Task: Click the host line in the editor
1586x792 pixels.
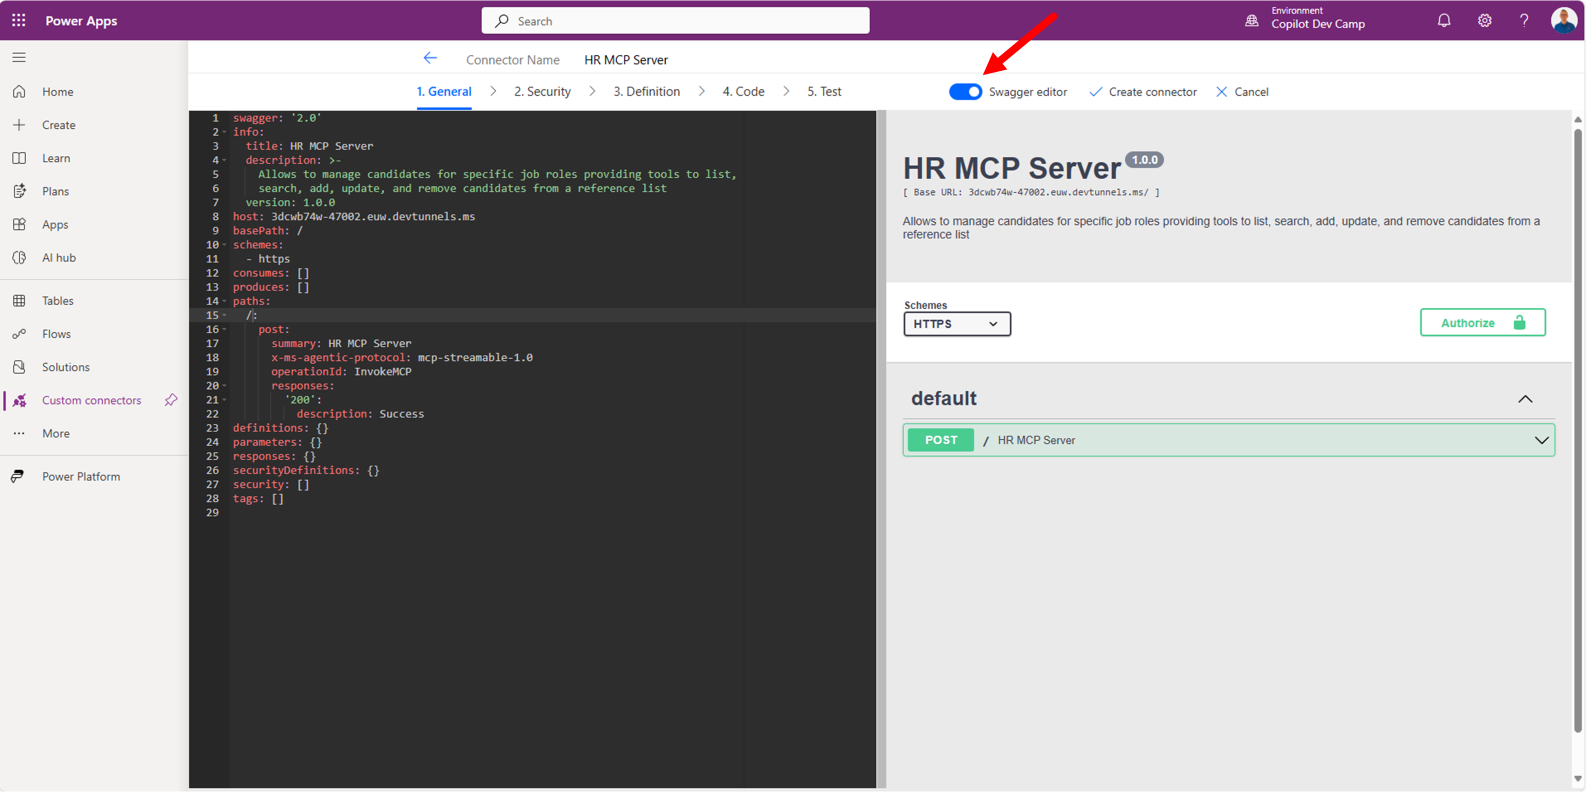Action: (x=354, y=216)
